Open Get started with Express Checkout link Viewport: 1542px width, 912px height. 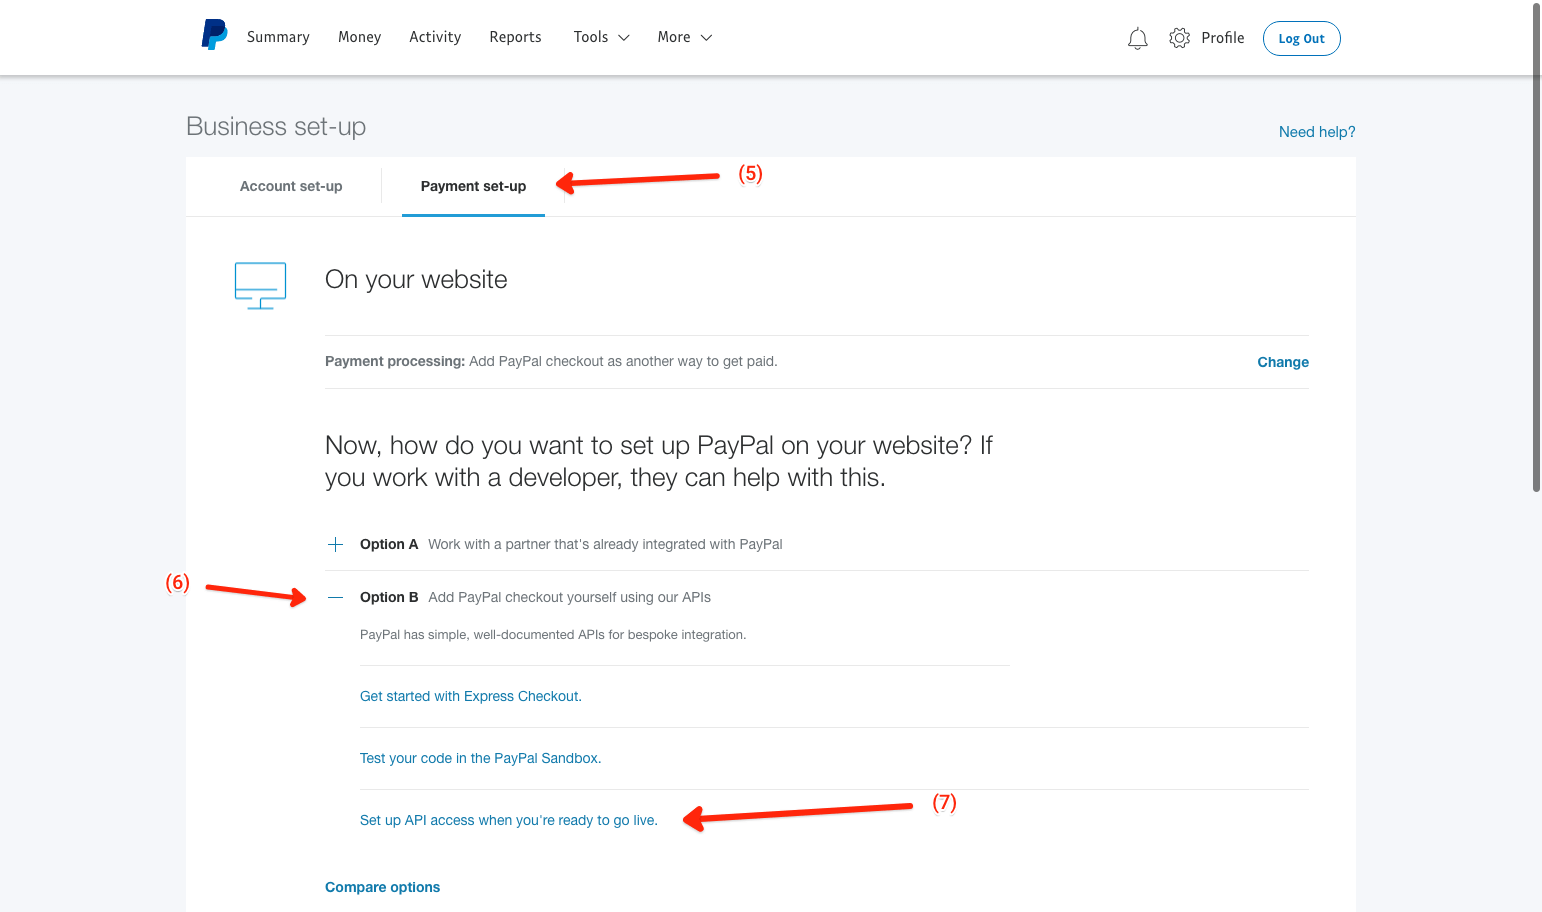pyautogui.click(x=471, y=696)
